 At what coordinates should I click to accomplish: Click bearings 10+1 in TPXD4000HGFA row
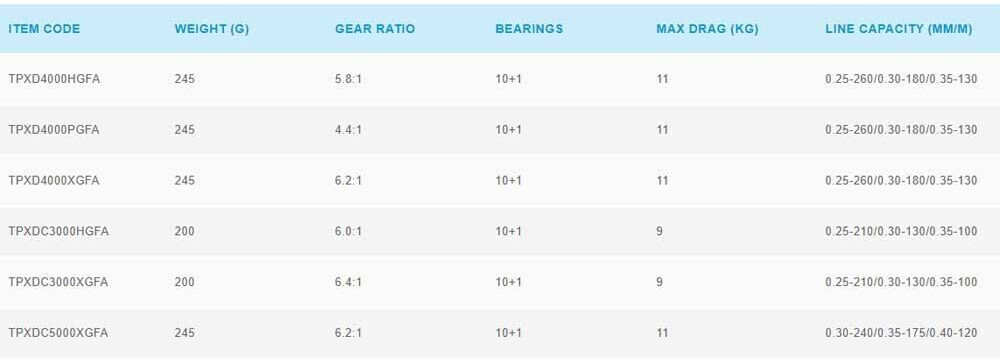(508, 80)
